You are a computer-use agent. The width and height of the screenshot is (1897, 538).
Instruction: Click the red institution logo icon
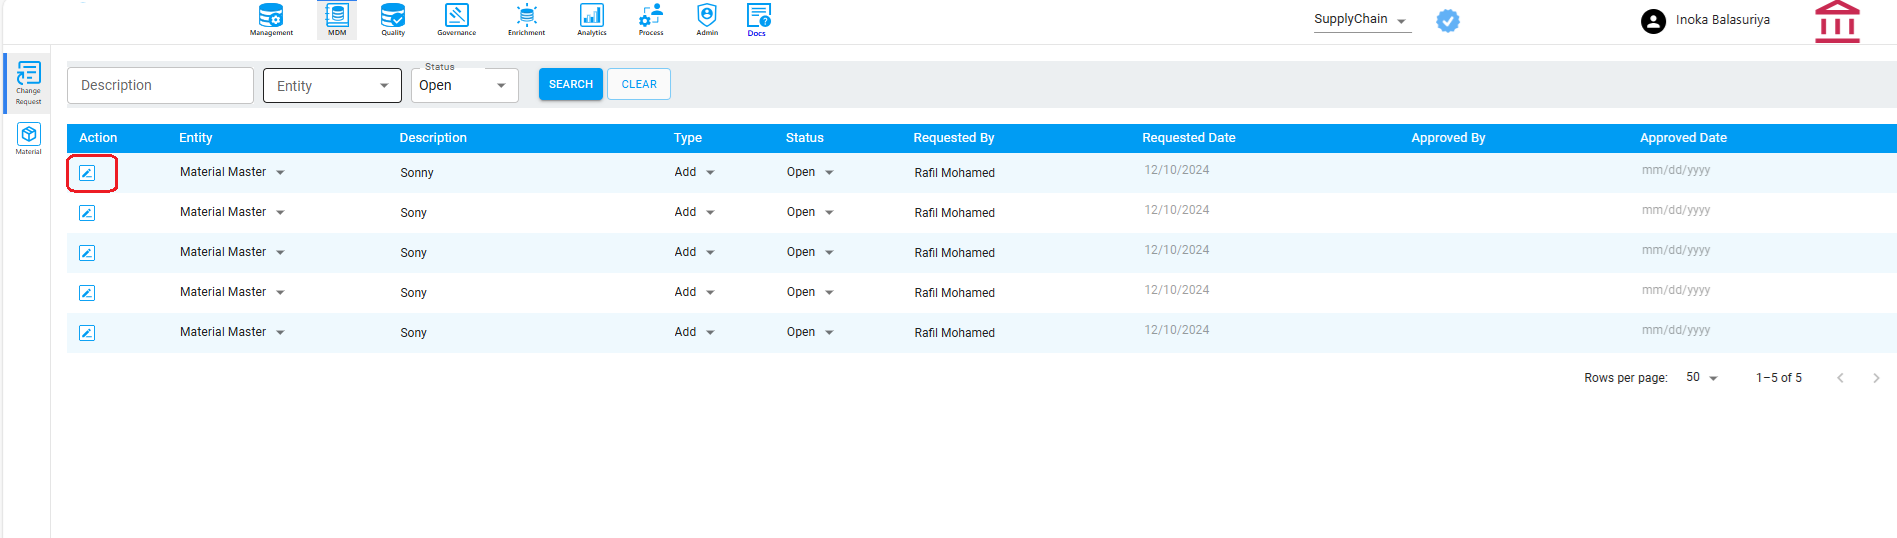click(x=1837, y=22)
